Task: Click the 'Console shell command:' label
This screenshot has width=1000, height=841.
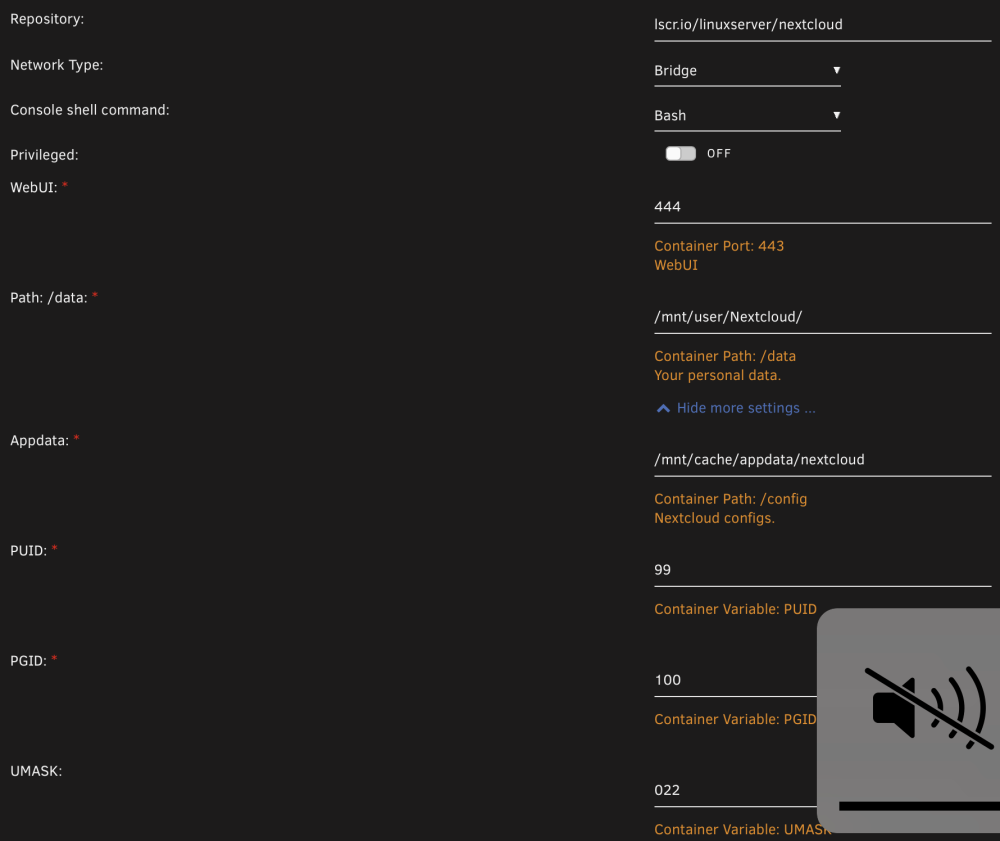Action: (90, 110)
